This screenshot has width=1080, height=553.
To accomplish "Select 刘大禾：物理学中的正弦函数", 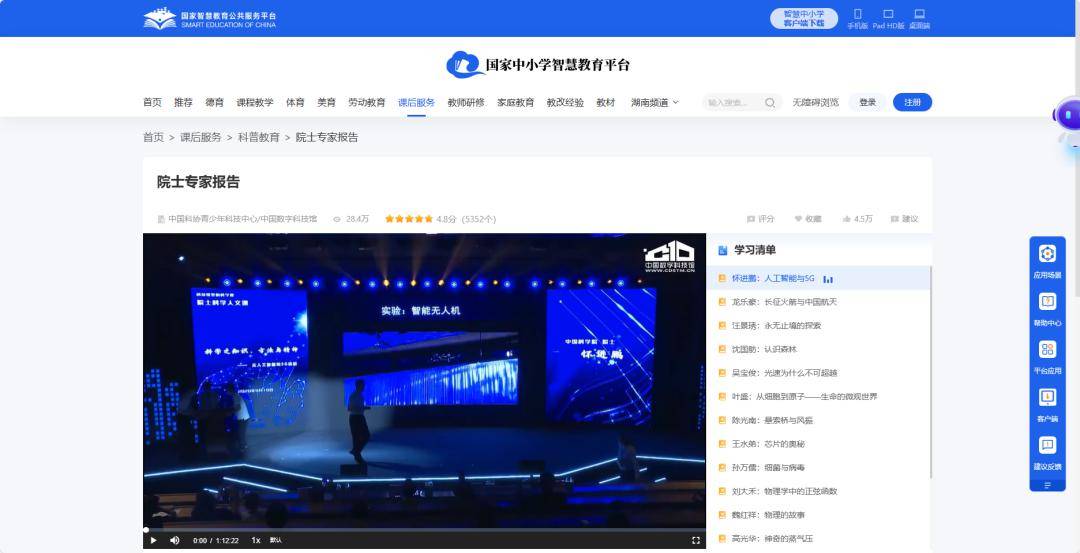I will click(x=818, y=491).
